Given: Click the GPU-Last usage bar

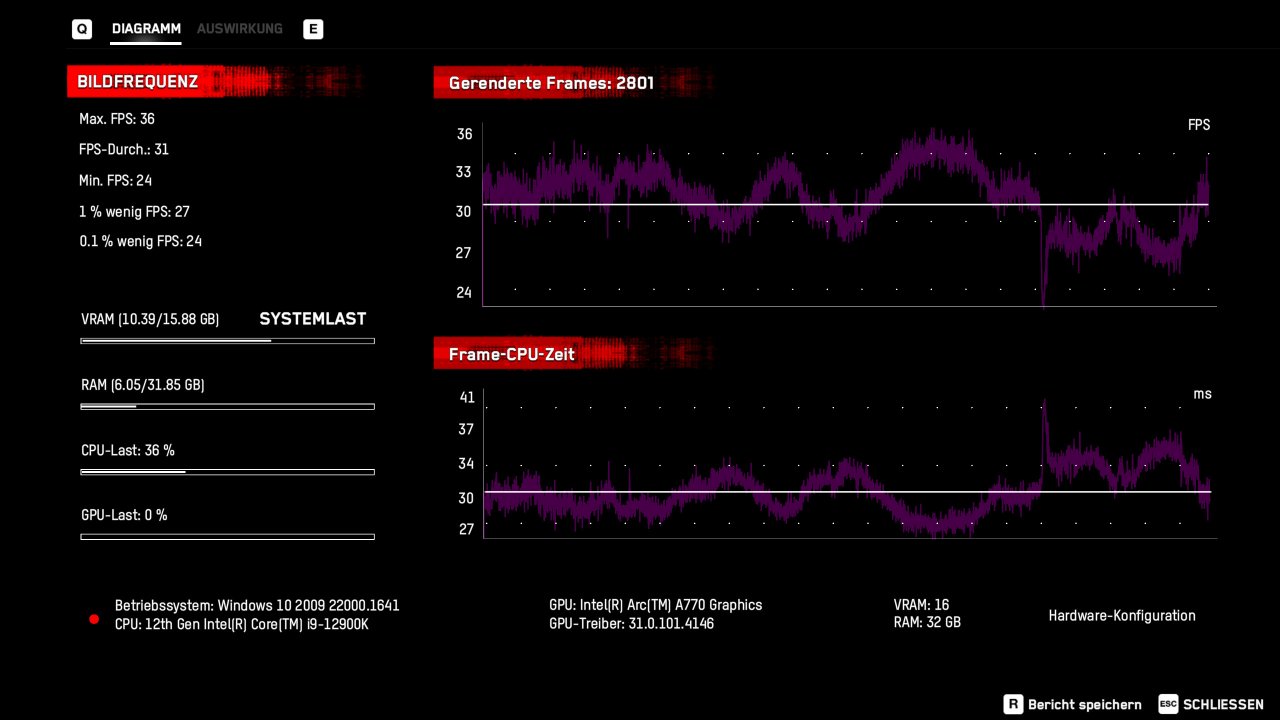Looking at the screenshot, I should coord(227,537).
